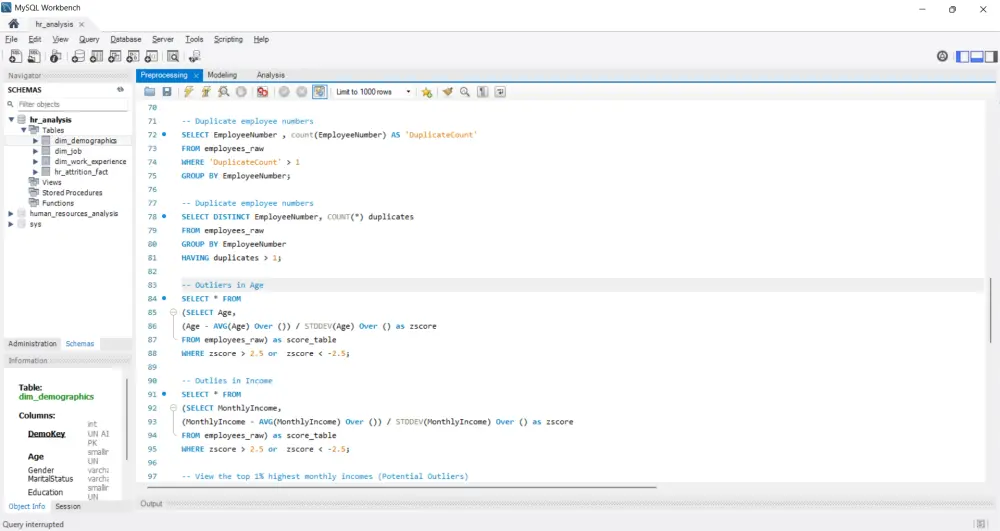Click the create new view icon
This screenshot has height=531, width=1000.
[x=115, y=57]
